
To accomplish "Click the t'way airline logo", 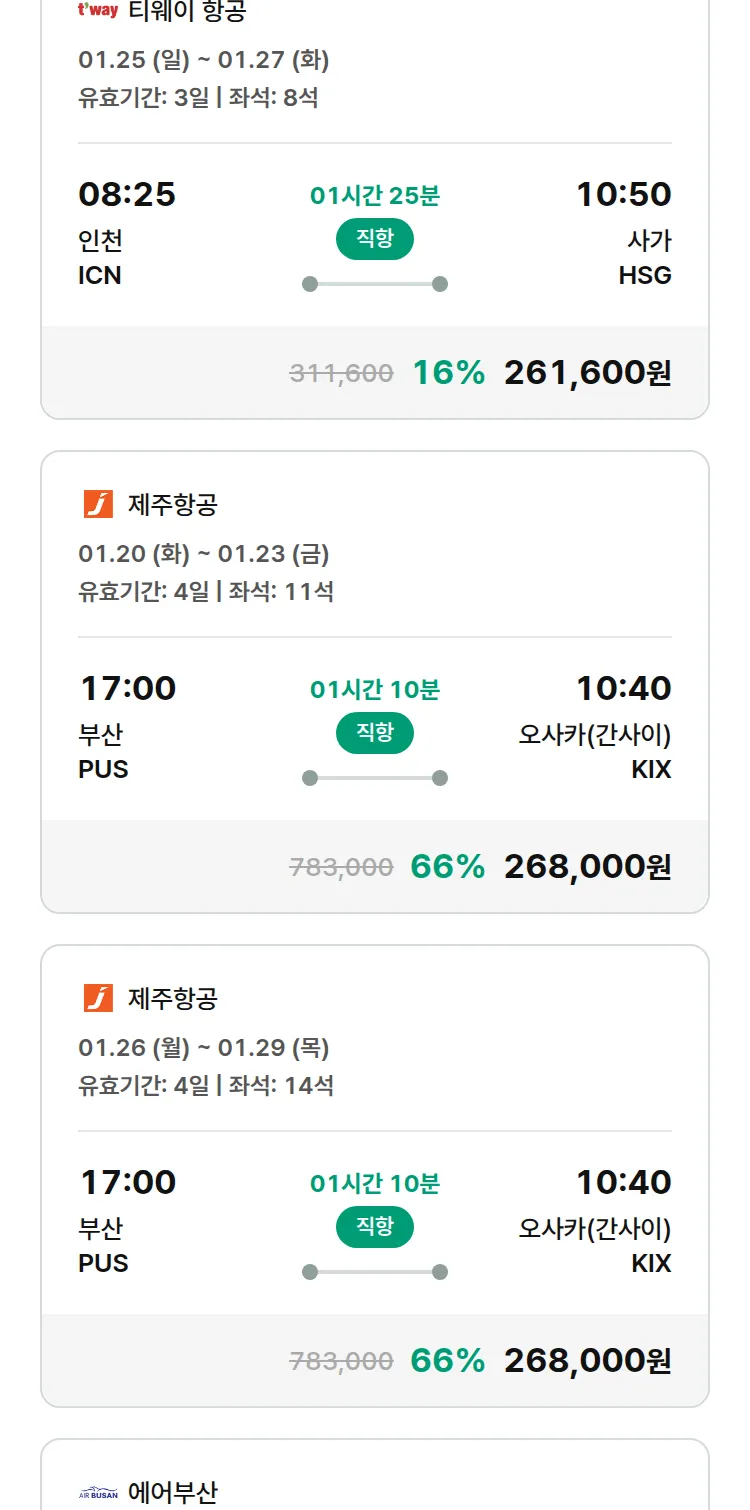I will coord(98,11).
